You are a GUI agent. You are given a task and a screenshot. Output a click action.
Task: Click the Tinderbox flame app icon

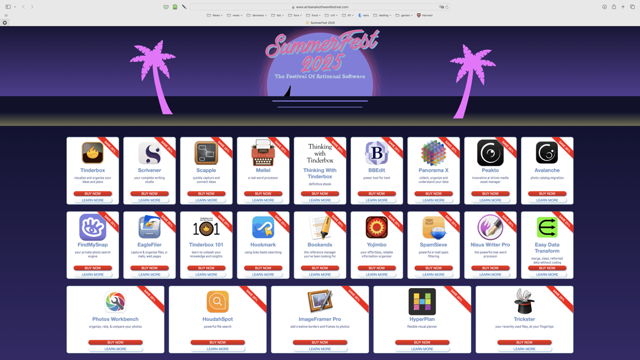(x=93, y=153)
